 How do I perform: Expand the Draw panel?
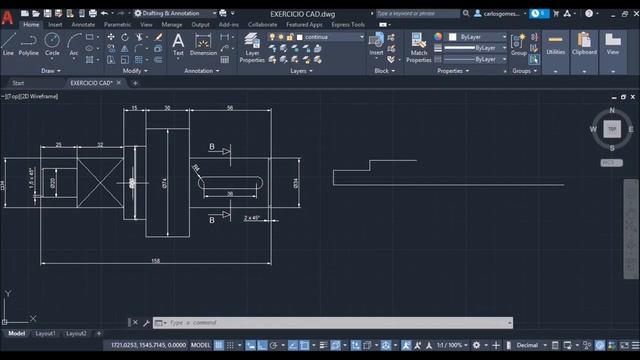pyautogui.click(x=51, y=71)
